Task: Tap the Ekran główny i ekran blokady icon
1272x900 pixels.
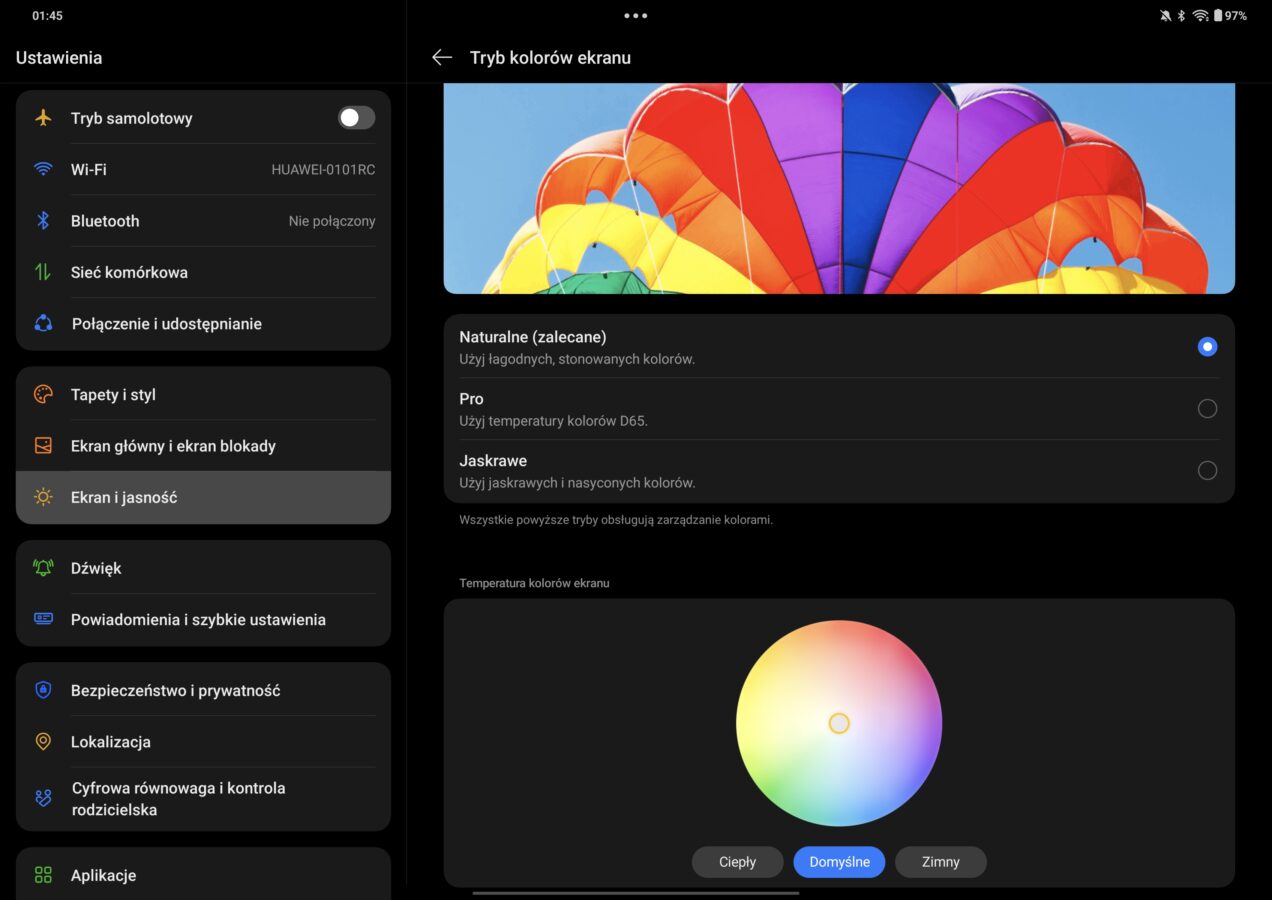Action: pos(43,446)
